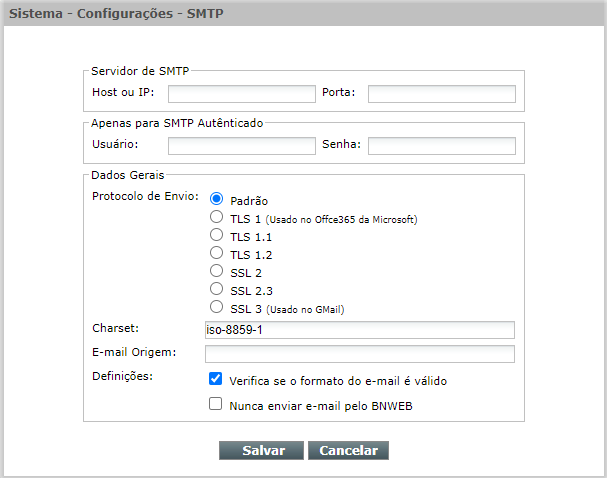Select the Padrão protocol radio button
This screenshot has width=607, height=478.
pos(216,200)
